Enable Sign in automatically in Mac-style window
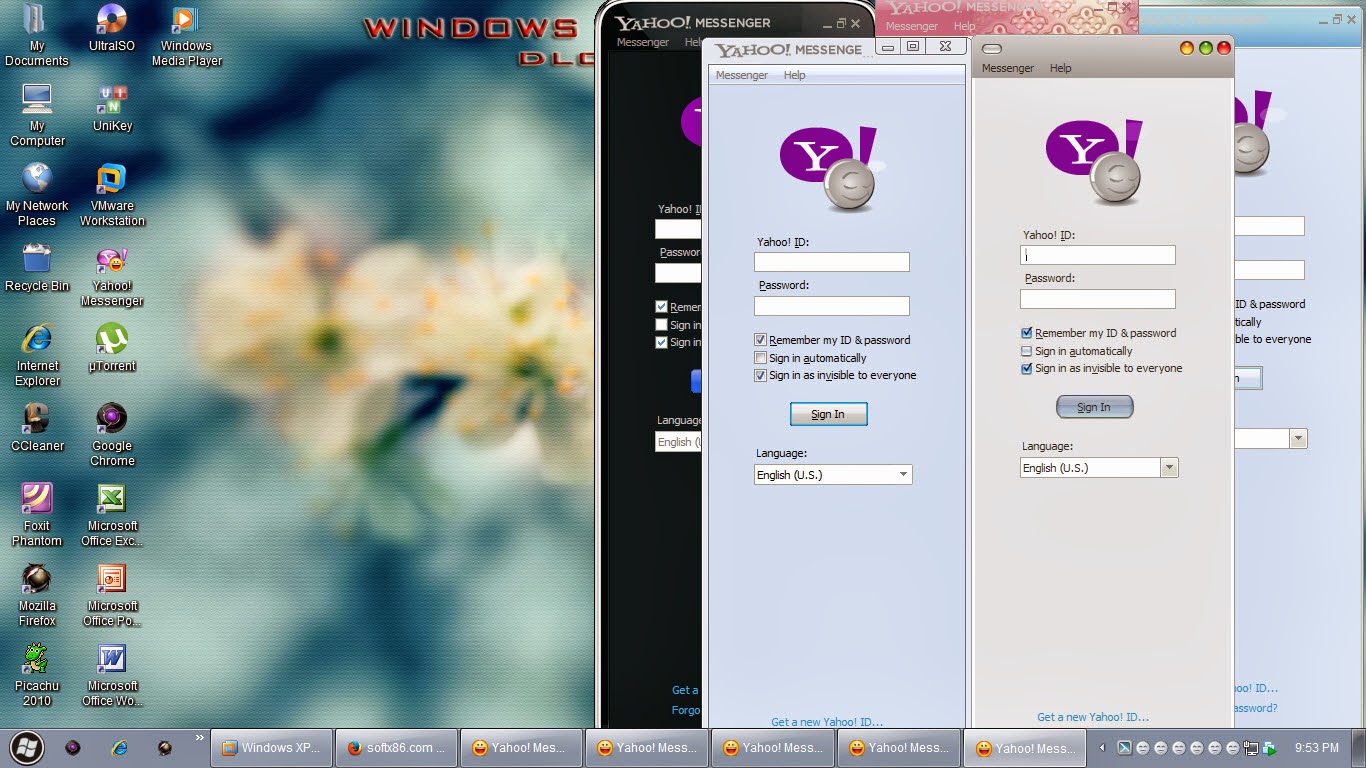 pos(1026,351)
